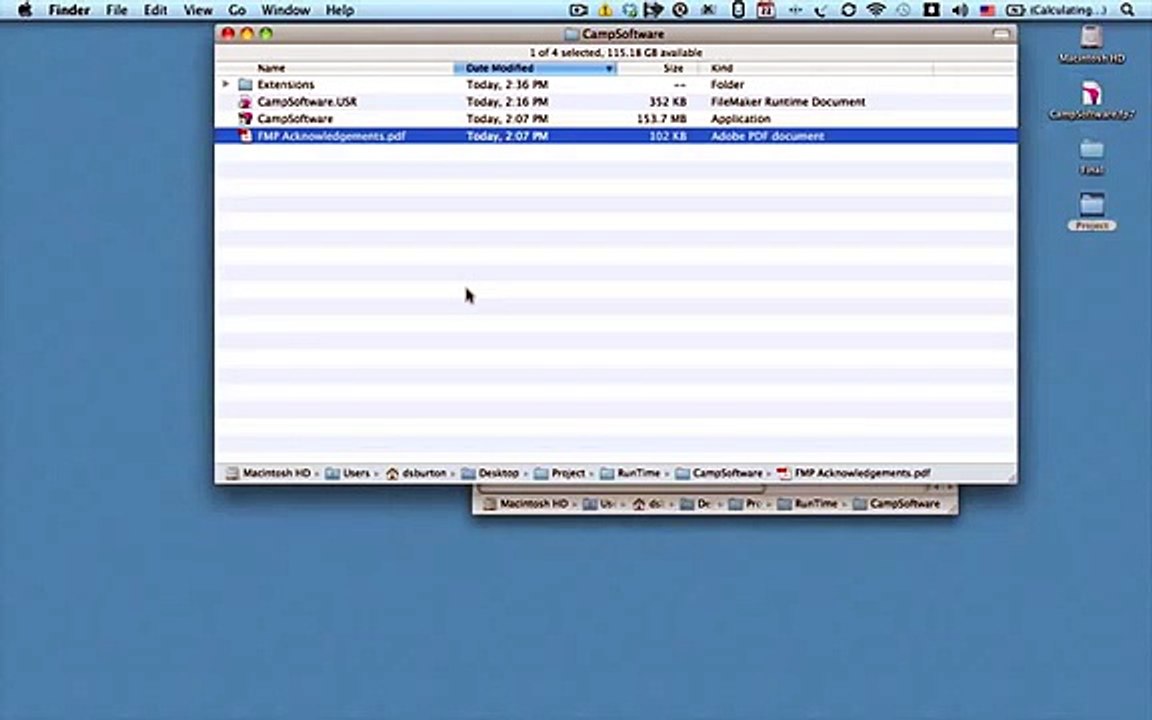Click the Today, 2:16 PM date cell

[507, 101]
